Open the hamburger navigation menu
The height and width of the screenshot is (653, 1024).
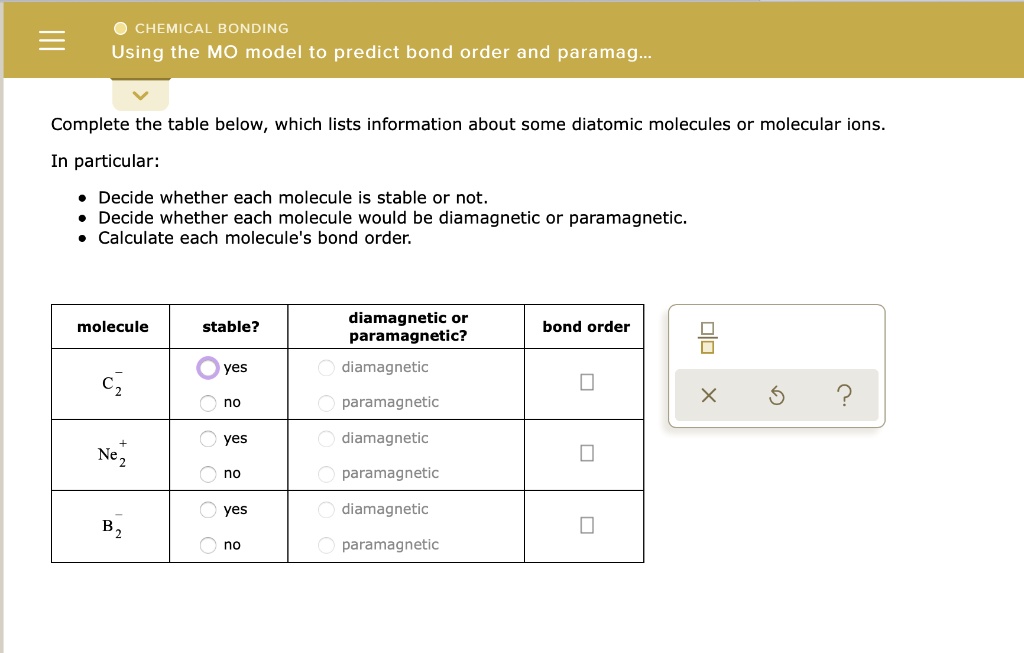coord(54,40)
